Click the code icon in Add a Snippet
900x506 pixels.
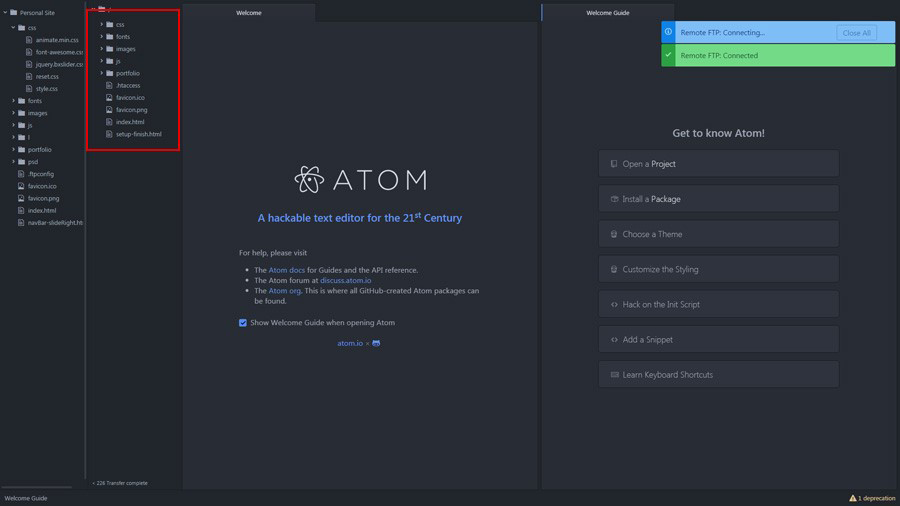614,340
